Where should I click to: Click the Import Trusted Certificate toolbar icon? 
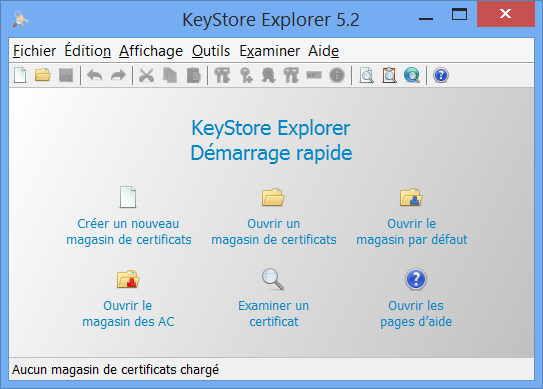tap(268, 75)
